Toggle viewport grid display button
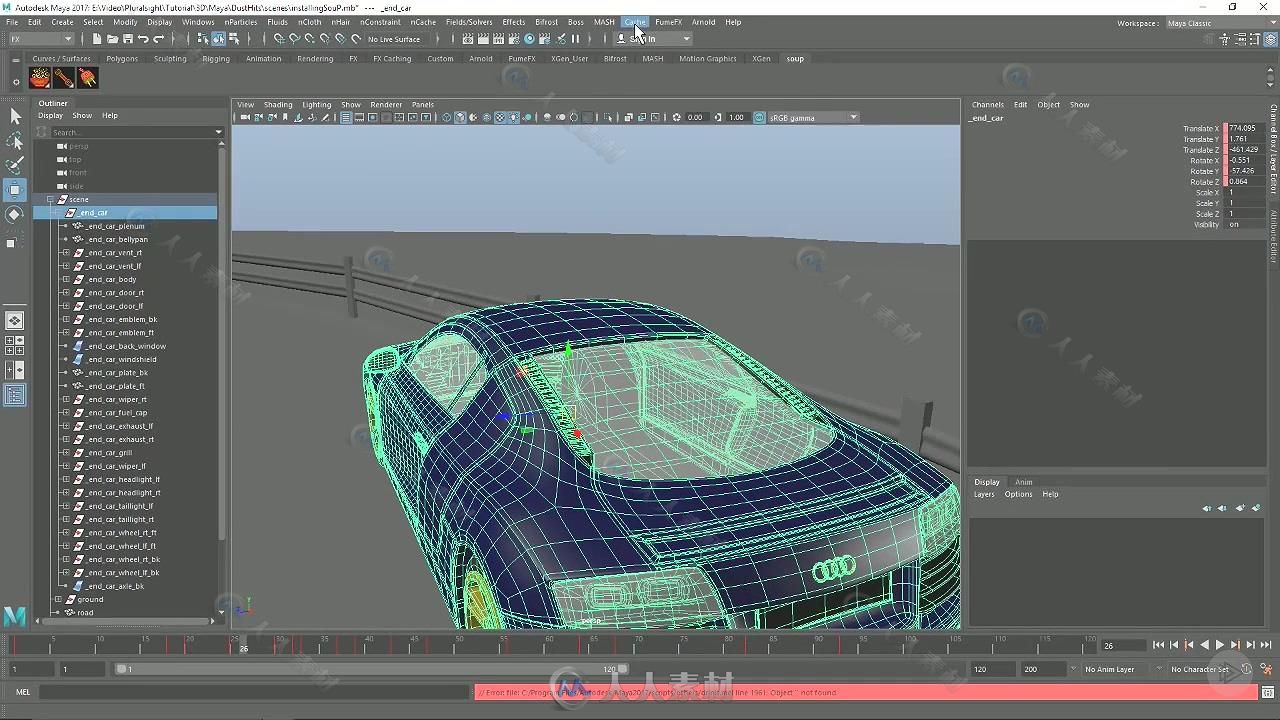This screenshot has height=720, width=1280. [x=346, y=117]
